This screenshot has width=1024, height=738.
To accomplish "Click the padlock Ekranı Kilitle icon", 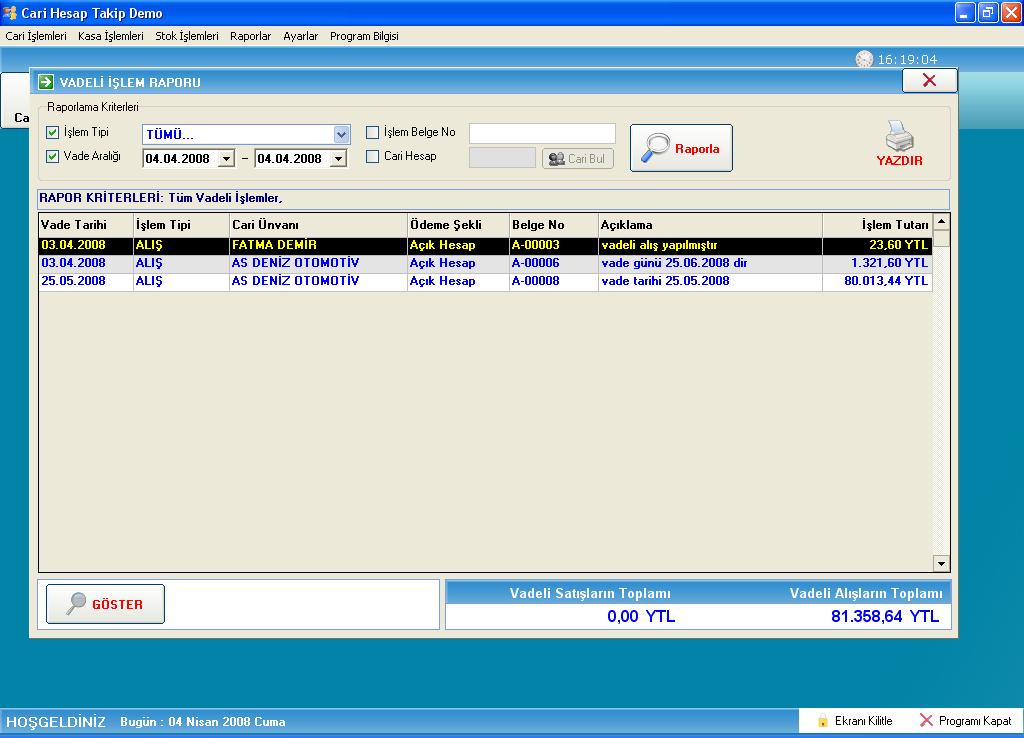I will pos(823,721).
